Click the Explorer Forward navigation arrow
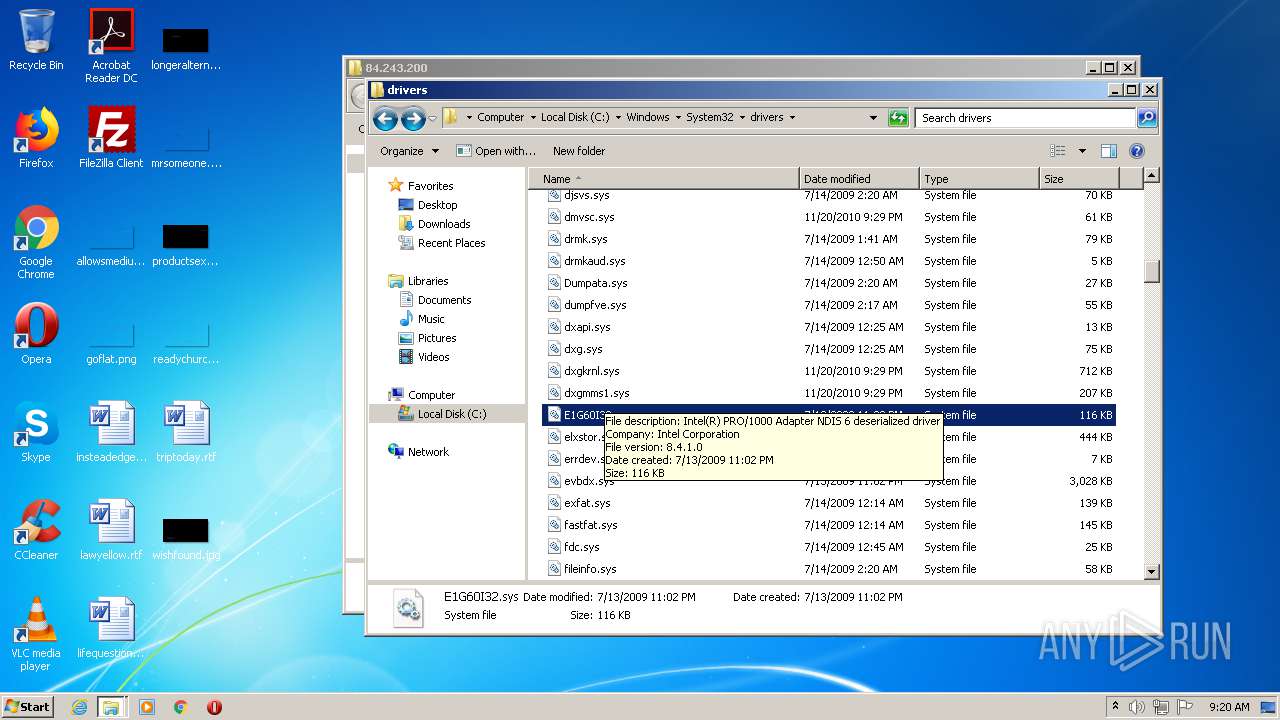Image resolution: width=1280 pixels, height=720 pixels. pyautogui.click(x=412, y=118)
